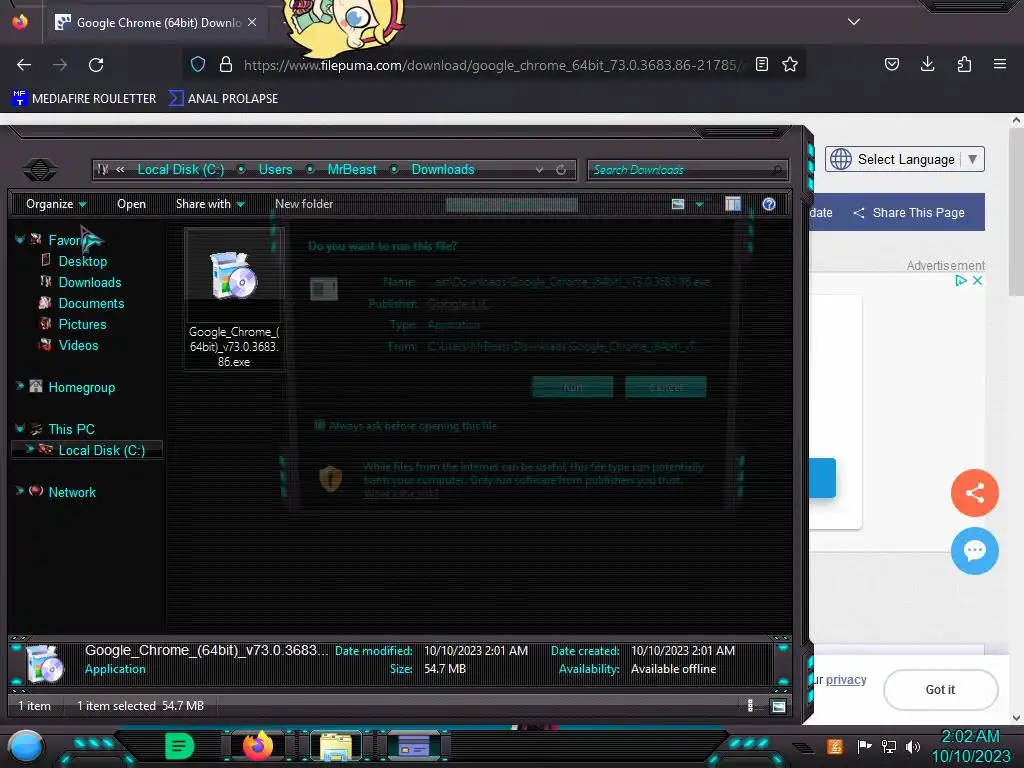
Task: Expand the Homegroup tree node
Action: pyautogui.click(x=20, y=386)
